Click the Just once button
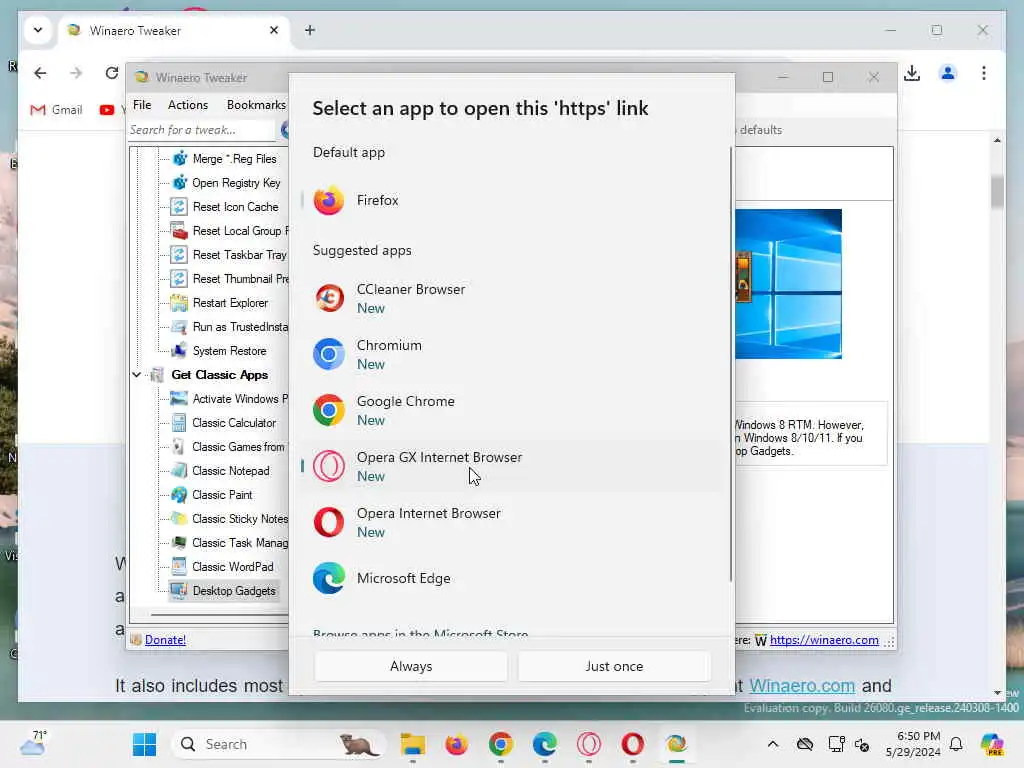 tap(614, 666)
